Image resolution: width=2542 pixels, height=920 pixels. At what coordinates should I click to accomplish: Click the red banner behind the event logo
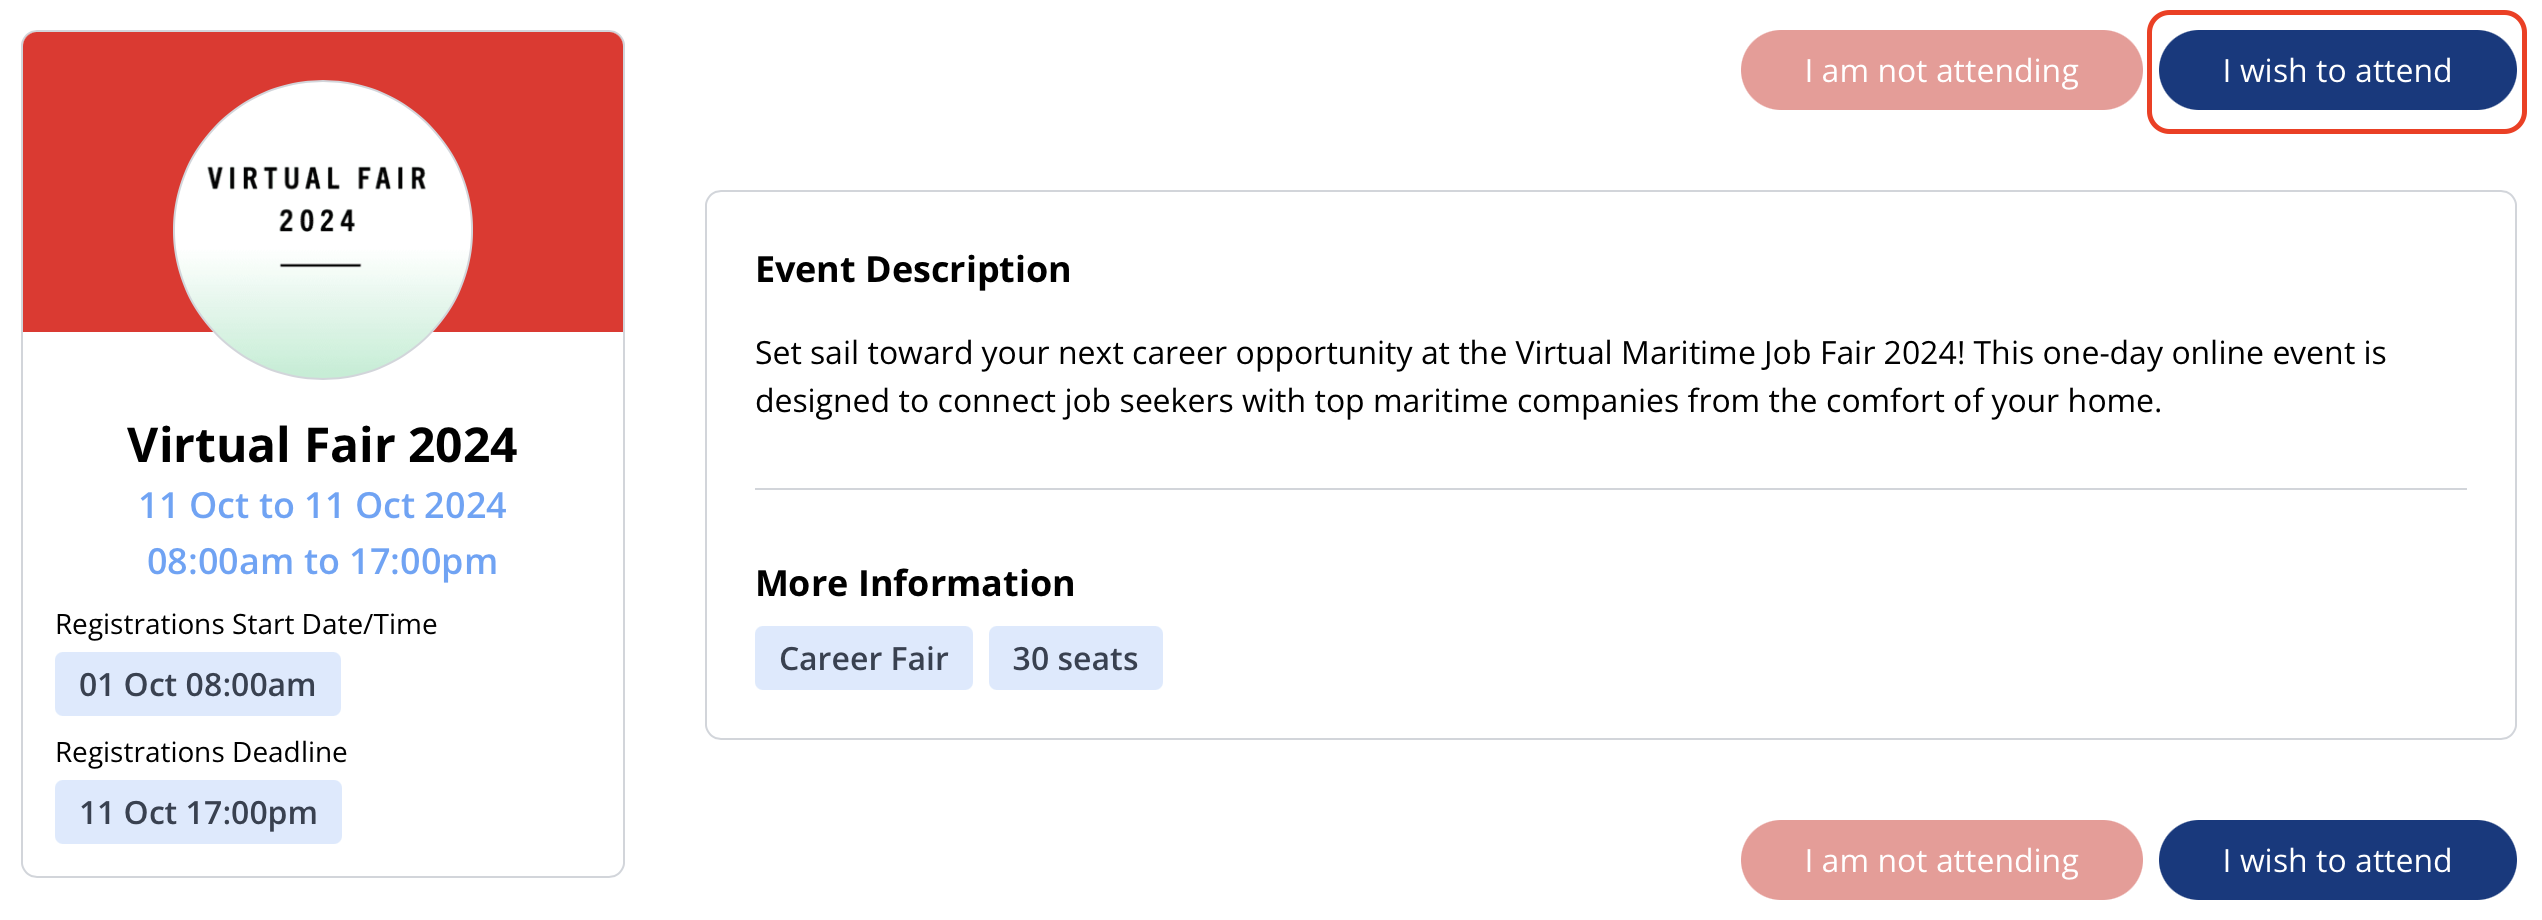click(90, 180)
